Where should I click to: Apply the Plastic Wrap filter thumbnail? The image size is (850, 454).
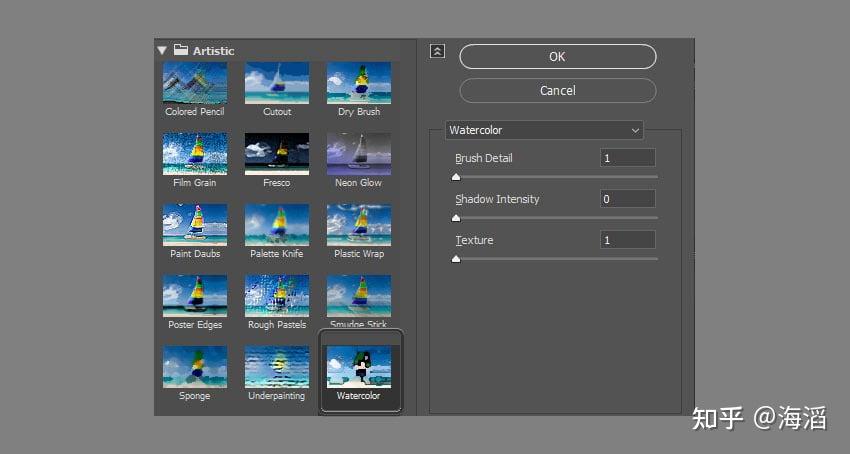point(359,225)
